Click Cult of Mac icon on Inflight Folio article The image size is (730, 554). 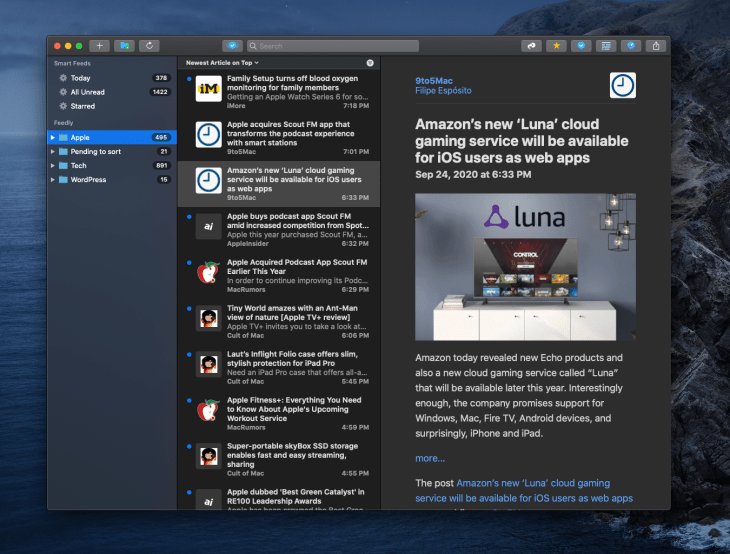pyautogui.click(x=208, y=364)
